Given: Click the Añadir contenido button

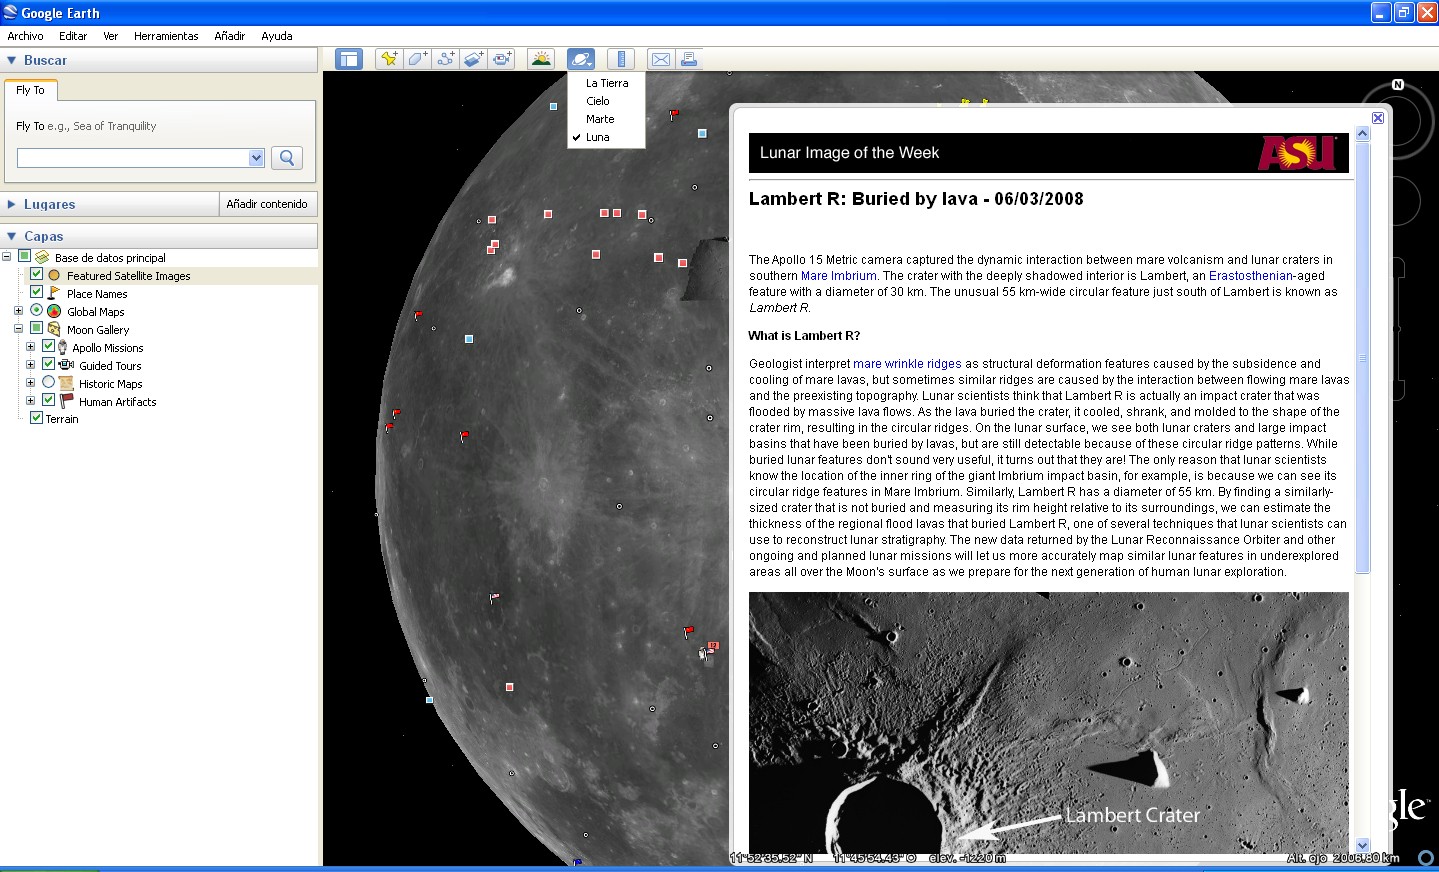Looking at the screenshot, I should tap(267, 204).
